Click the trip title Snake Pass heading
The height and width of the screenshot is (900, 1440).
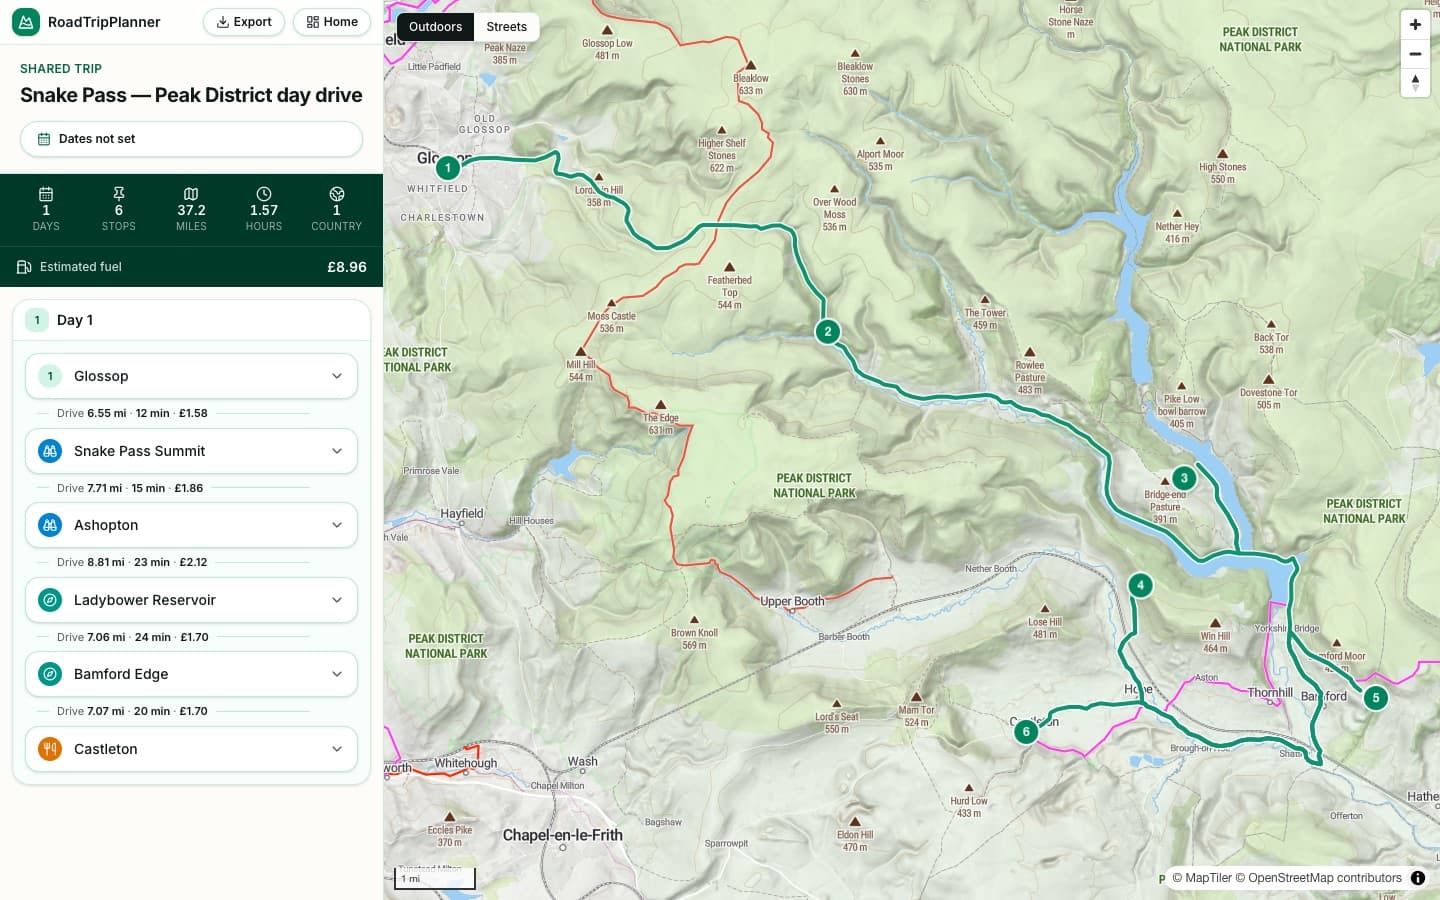click(191, 95)
